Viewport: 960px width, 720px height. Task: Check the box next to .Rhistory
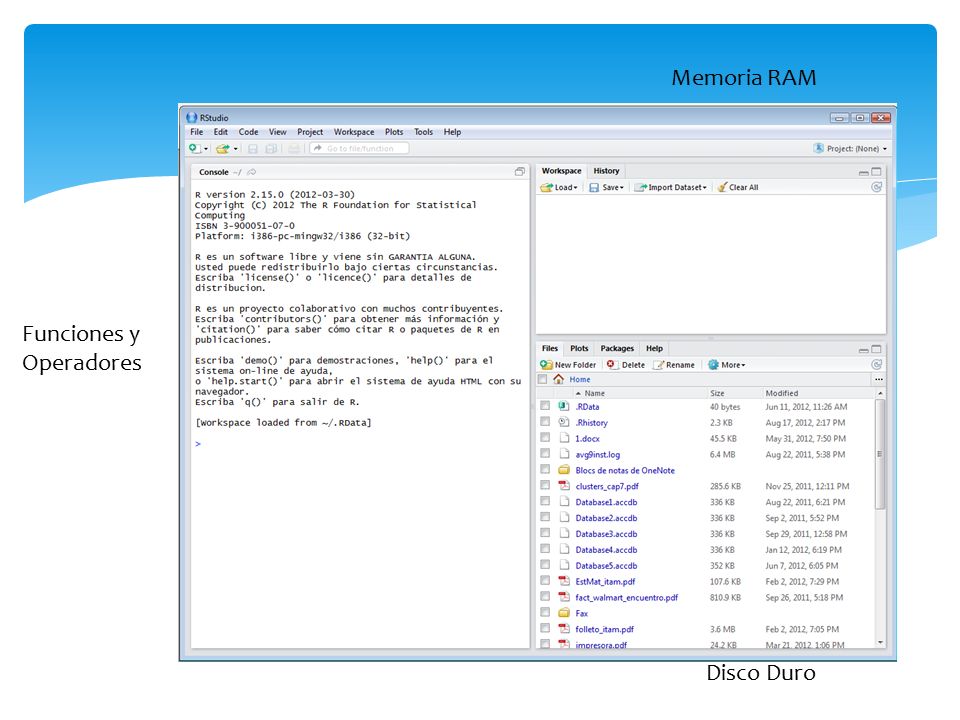coord(545,421)
